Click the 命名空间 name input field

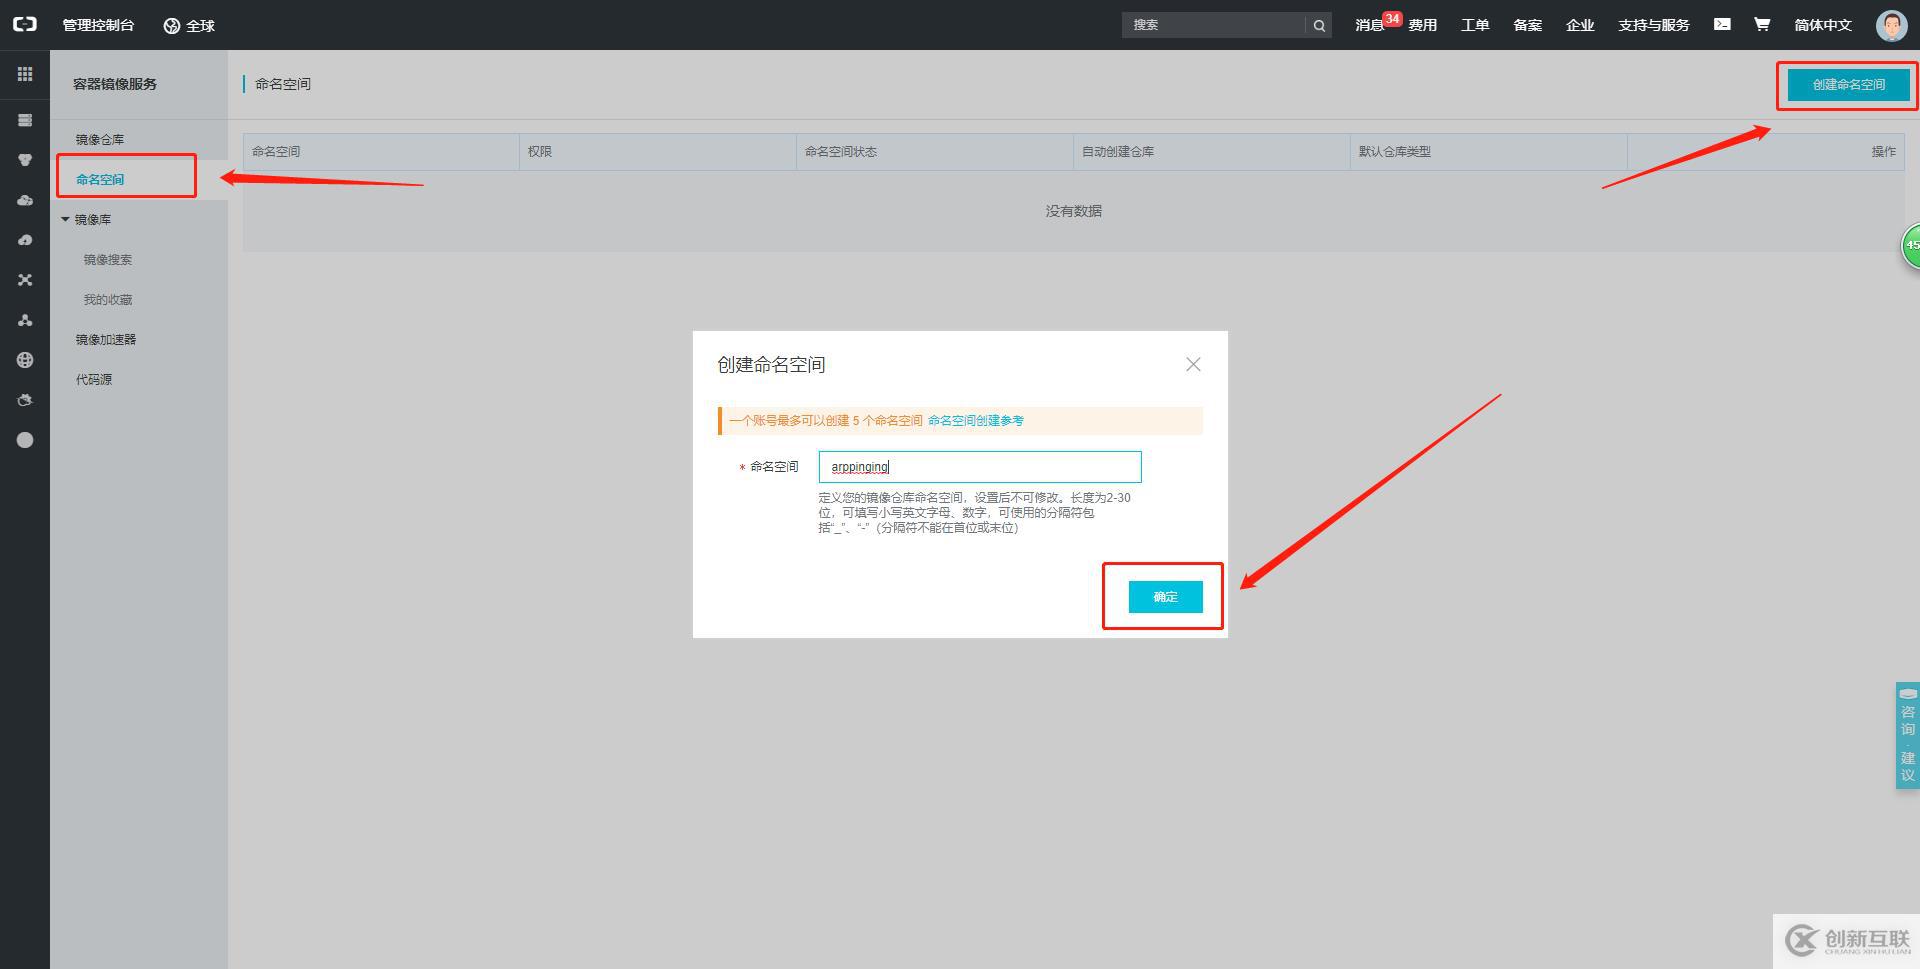[980, 467]
